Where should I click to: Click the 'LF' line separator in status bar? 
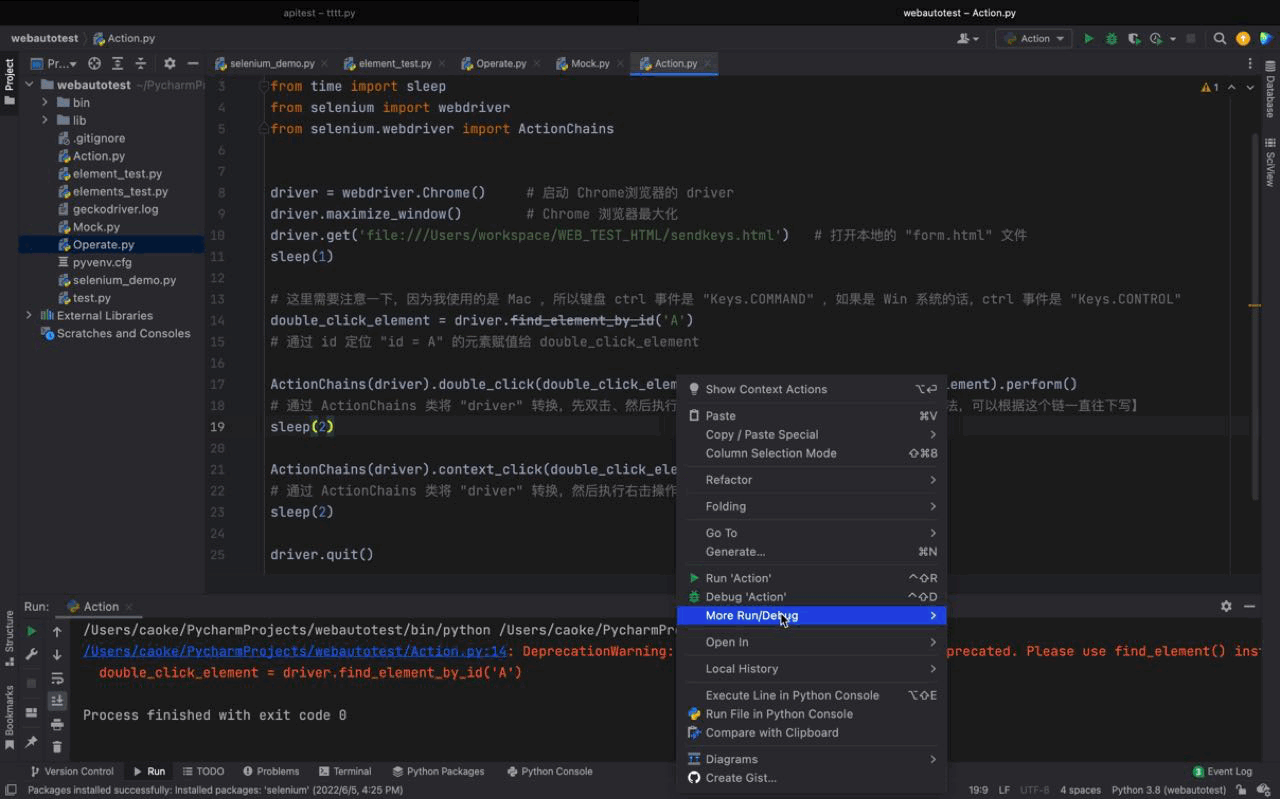click(1004, 790)
